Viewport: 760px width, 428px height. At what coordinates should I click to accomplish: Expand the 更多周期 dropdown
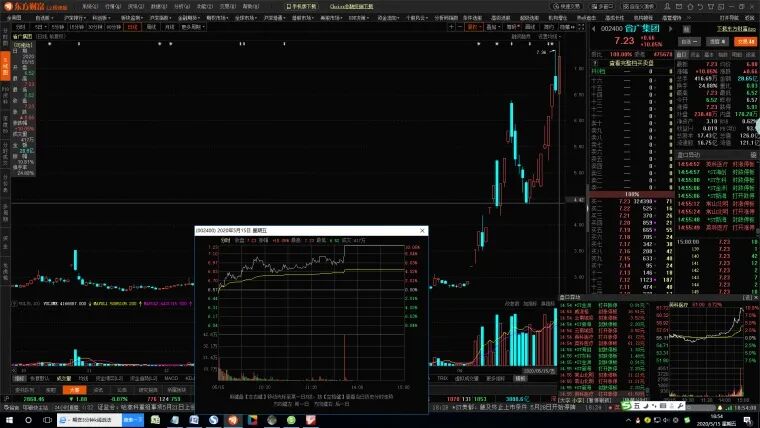tap(193, 27)
